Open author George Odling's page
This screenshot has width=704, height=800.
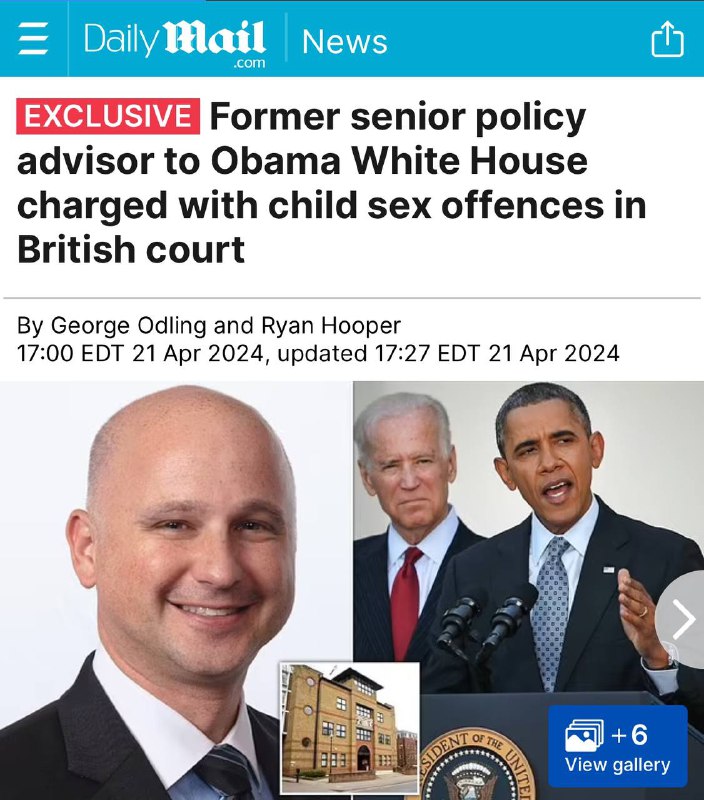pyautogui.click(x=129, y=326)
